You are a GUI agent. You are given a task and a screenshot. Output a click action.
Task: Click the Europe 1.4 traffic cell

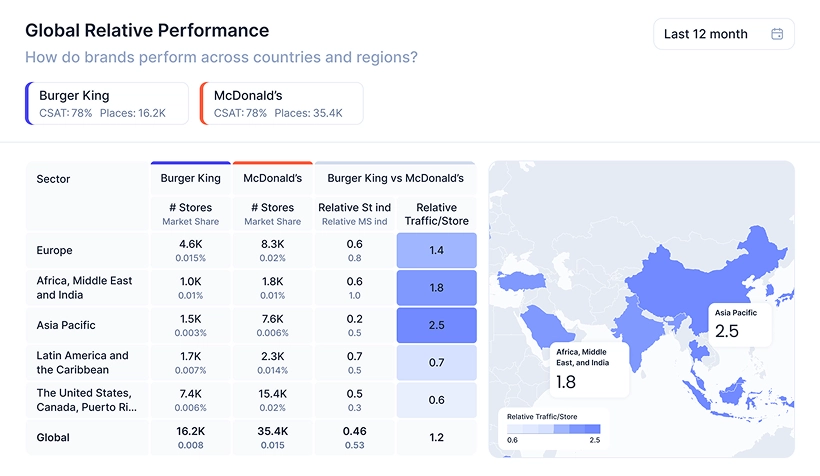[x=436, y=250]
